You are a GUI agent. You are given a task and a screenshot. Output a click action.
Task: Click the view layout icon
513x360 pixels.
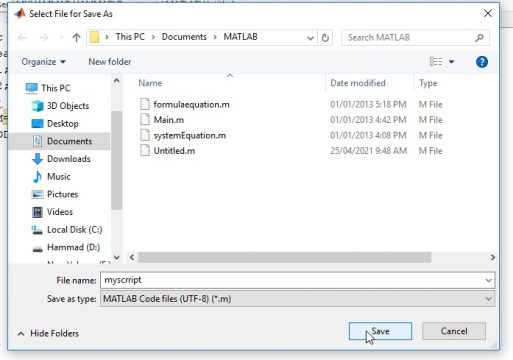pyautogui.click(x=436, y=62)
